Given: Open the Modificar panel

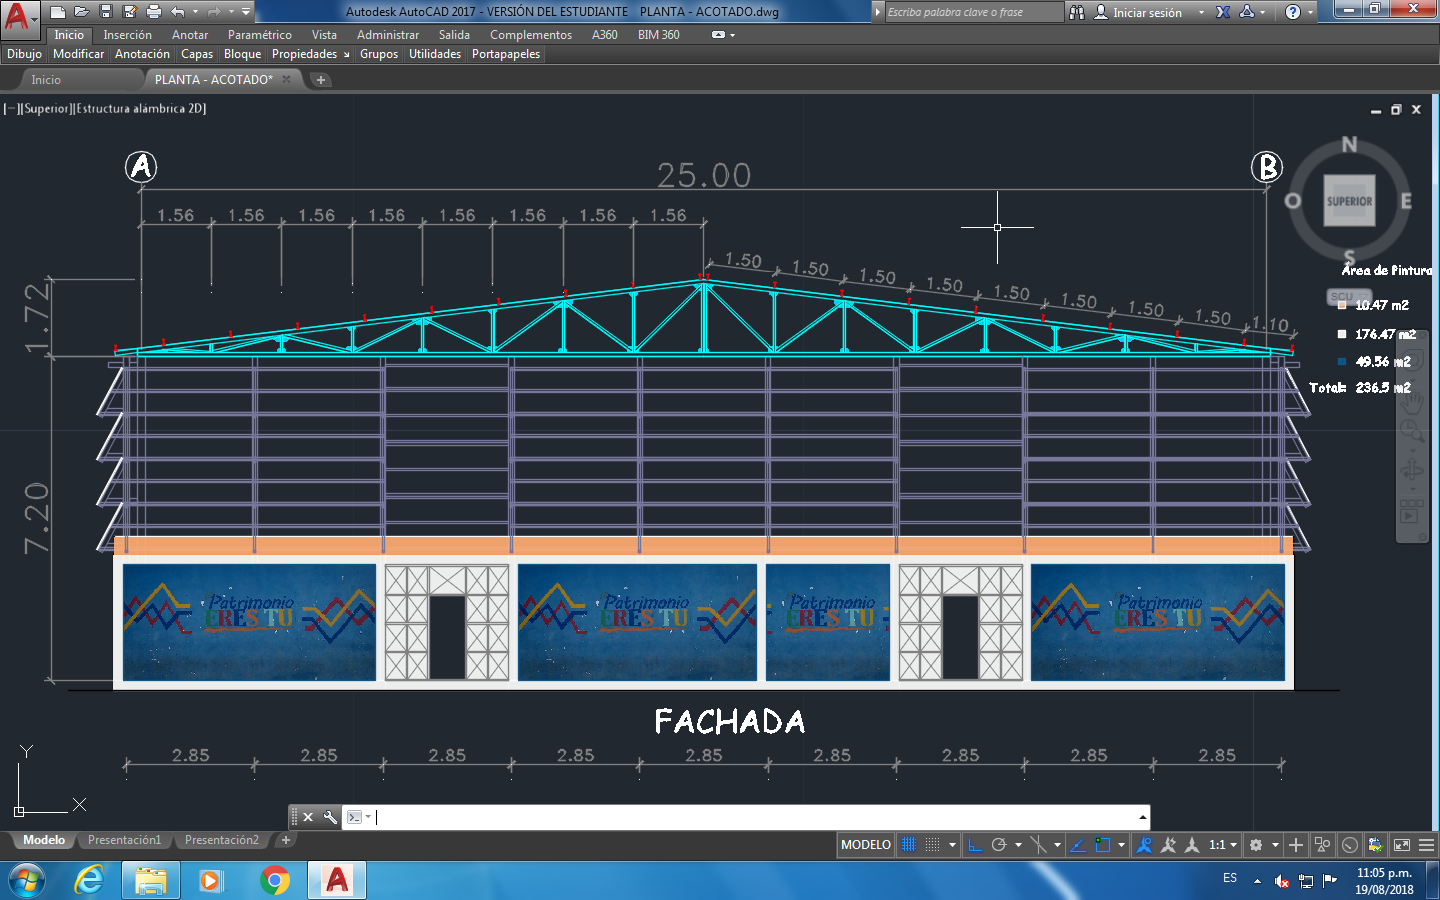Looking at the screenshot, I should 78,54.
